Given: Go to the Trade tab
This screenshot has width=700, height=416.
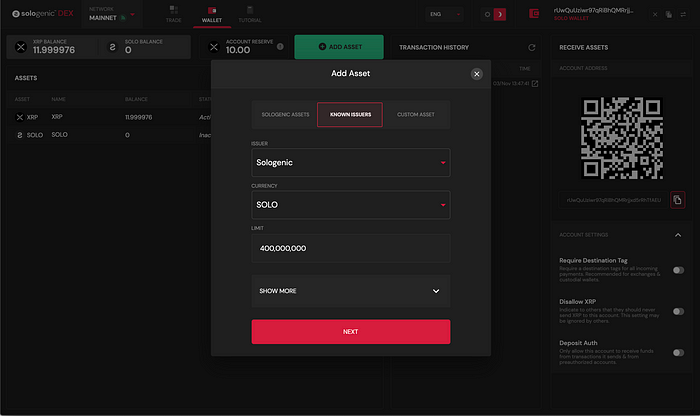Looking at the screenshot, I should click(174, 14).
